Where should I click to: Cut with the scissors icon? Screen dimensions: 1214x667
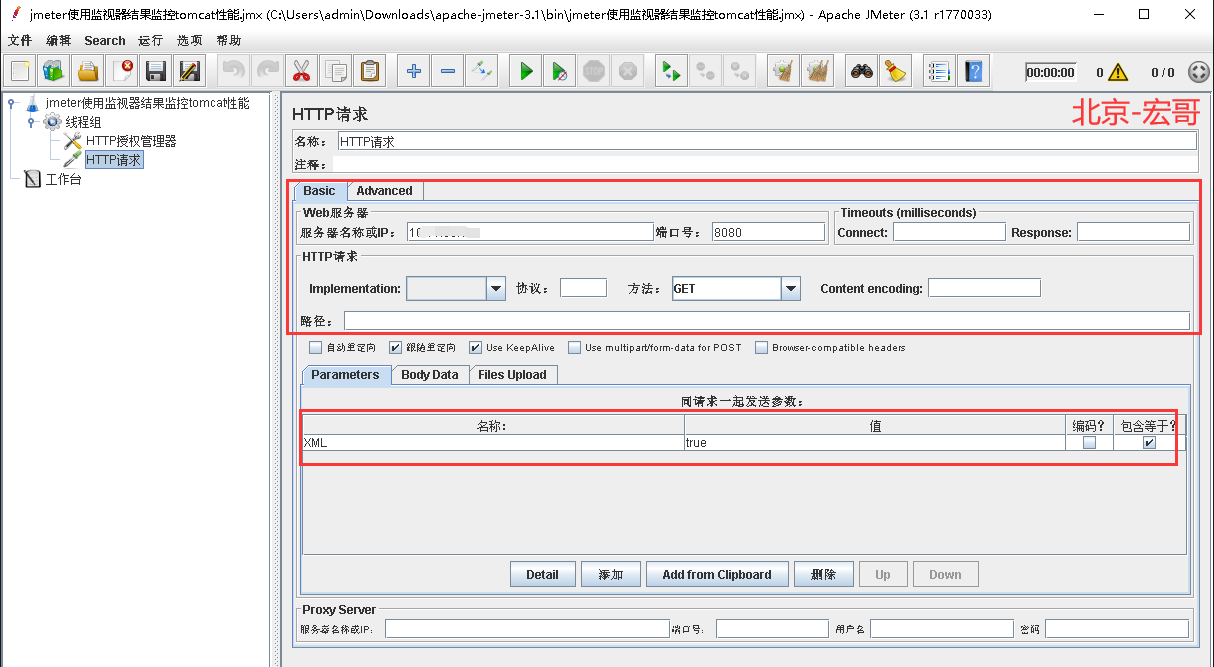point(301,71)
